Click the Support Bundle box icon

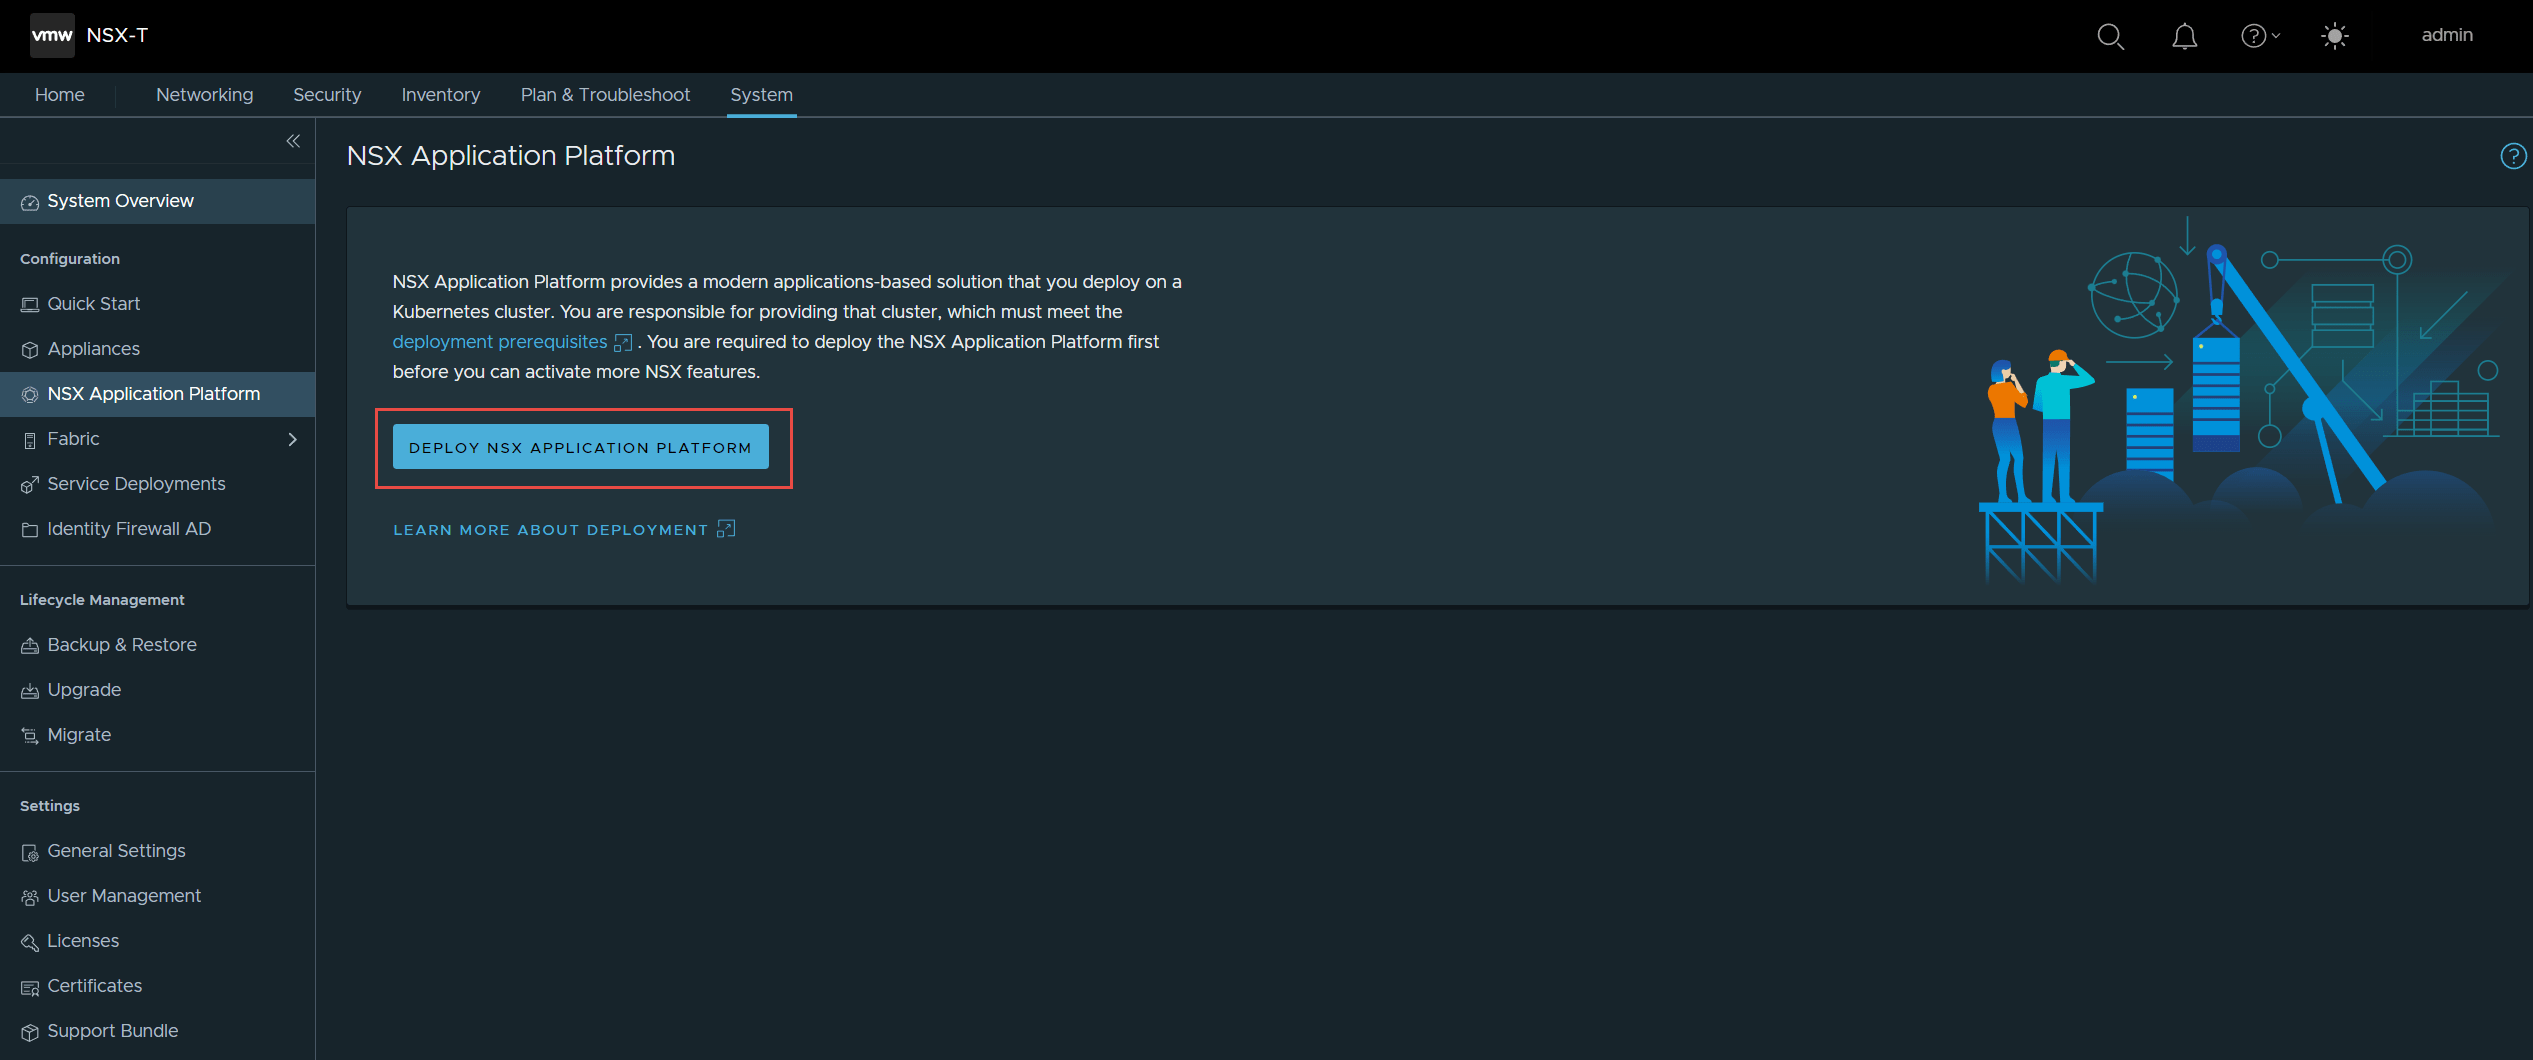pyautogui.click(x=30, y=1032)
